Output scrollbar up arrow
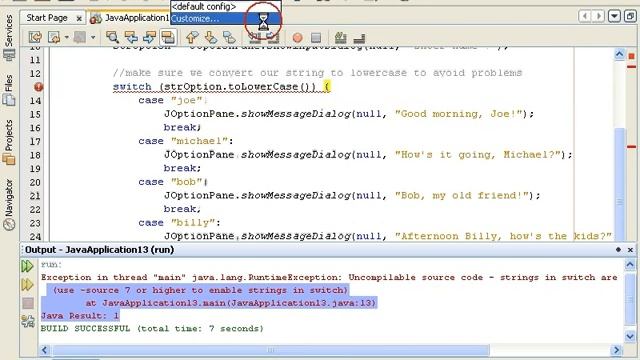 tap(630, 265)
